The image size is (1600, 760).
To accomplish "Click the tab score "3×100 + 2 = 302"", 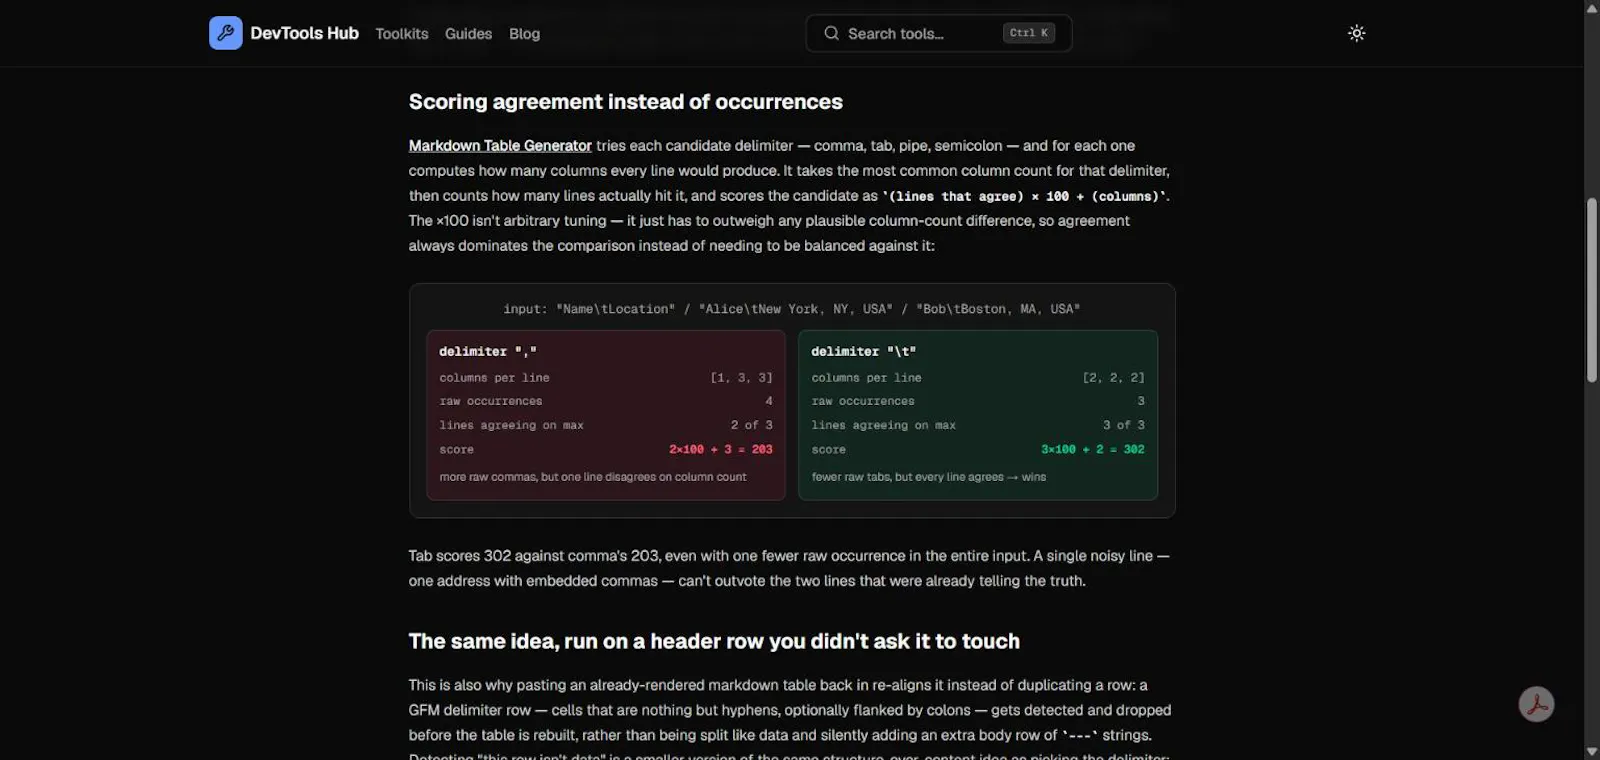I will 1093,450.
